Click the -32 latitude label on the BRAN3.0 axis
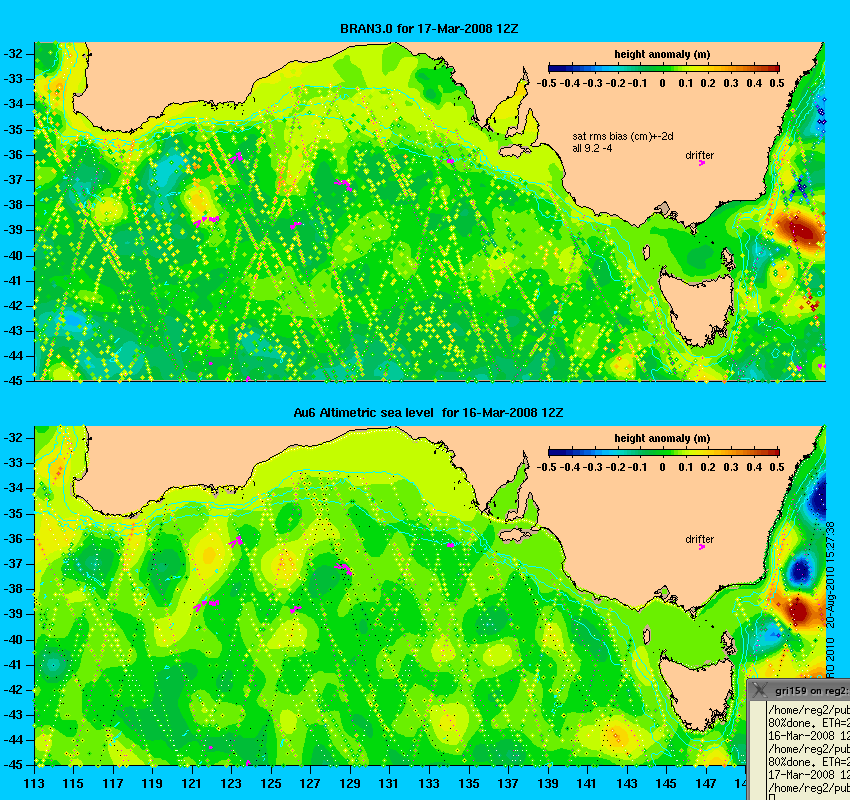 [x=13, y=54]
